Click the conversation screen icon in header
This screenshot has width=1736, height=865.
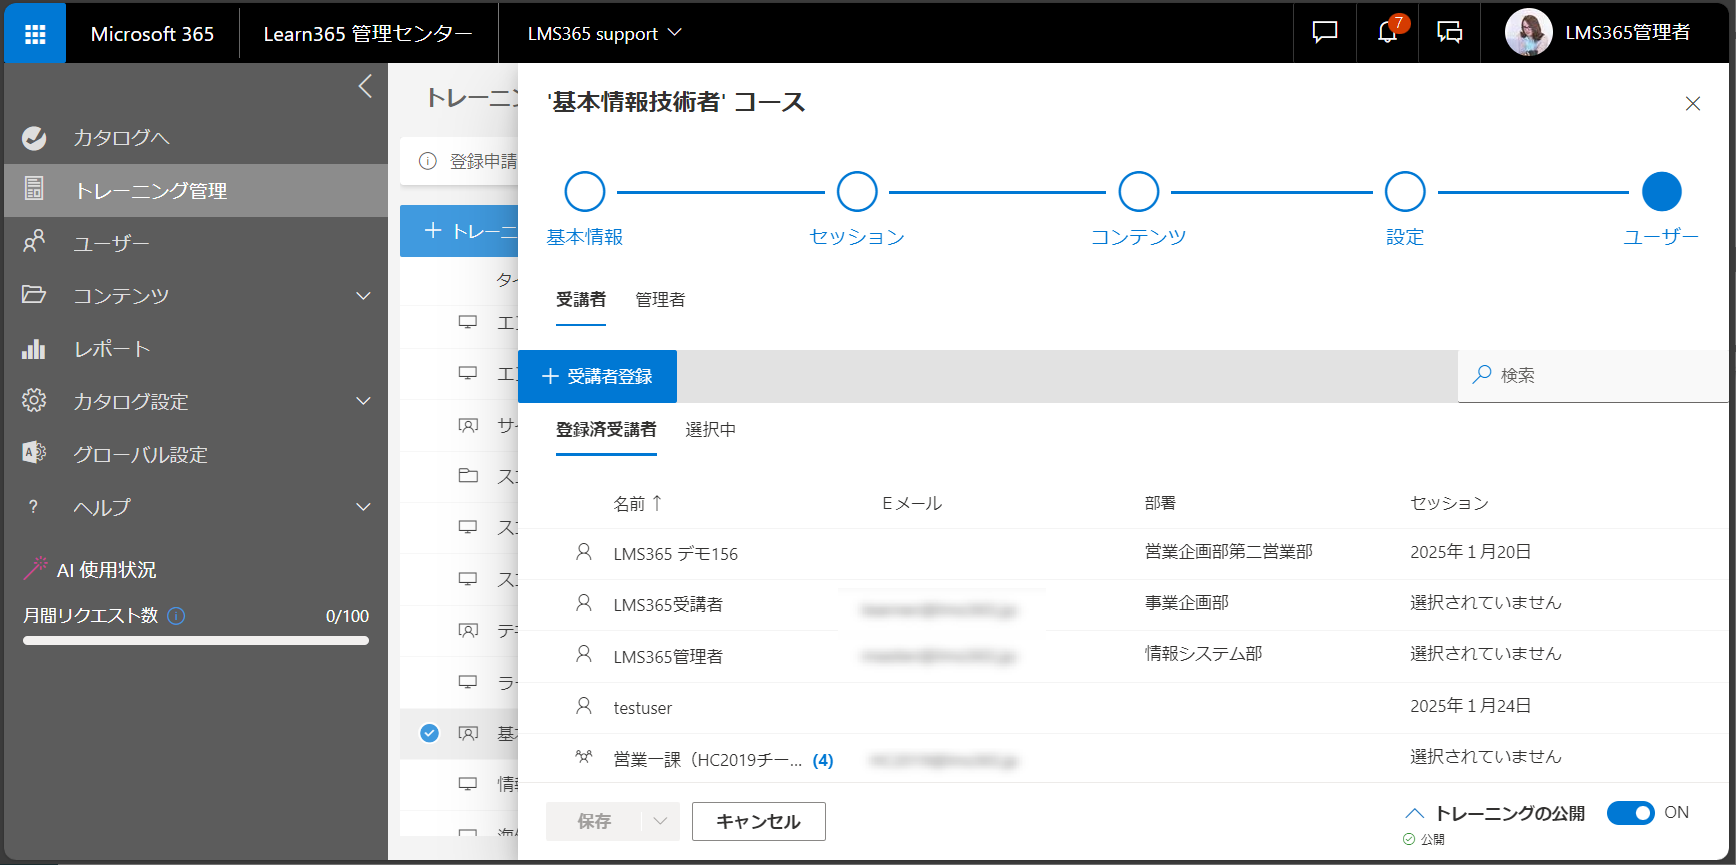(x=1449, y=33)
